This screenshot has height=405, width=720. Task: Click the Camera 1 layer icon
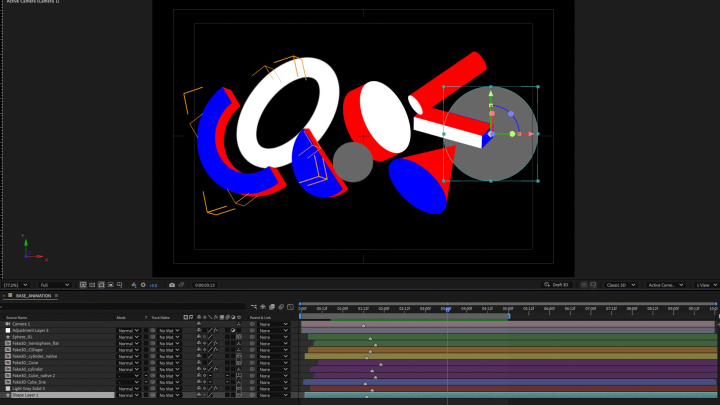pyautogui.click(x=8, y=324)
